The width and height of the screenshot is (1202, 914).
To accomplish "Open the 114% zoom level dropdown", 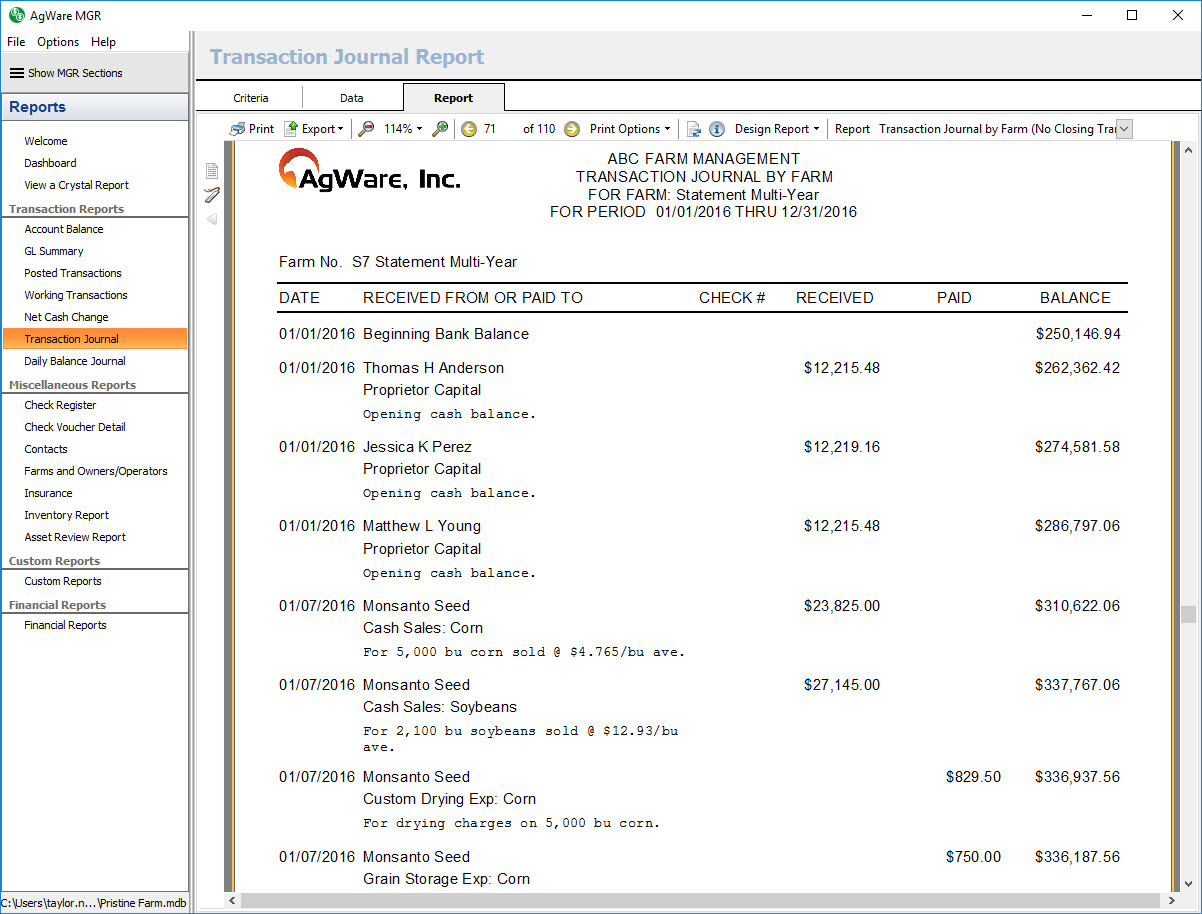I will [x=403, y=129].
